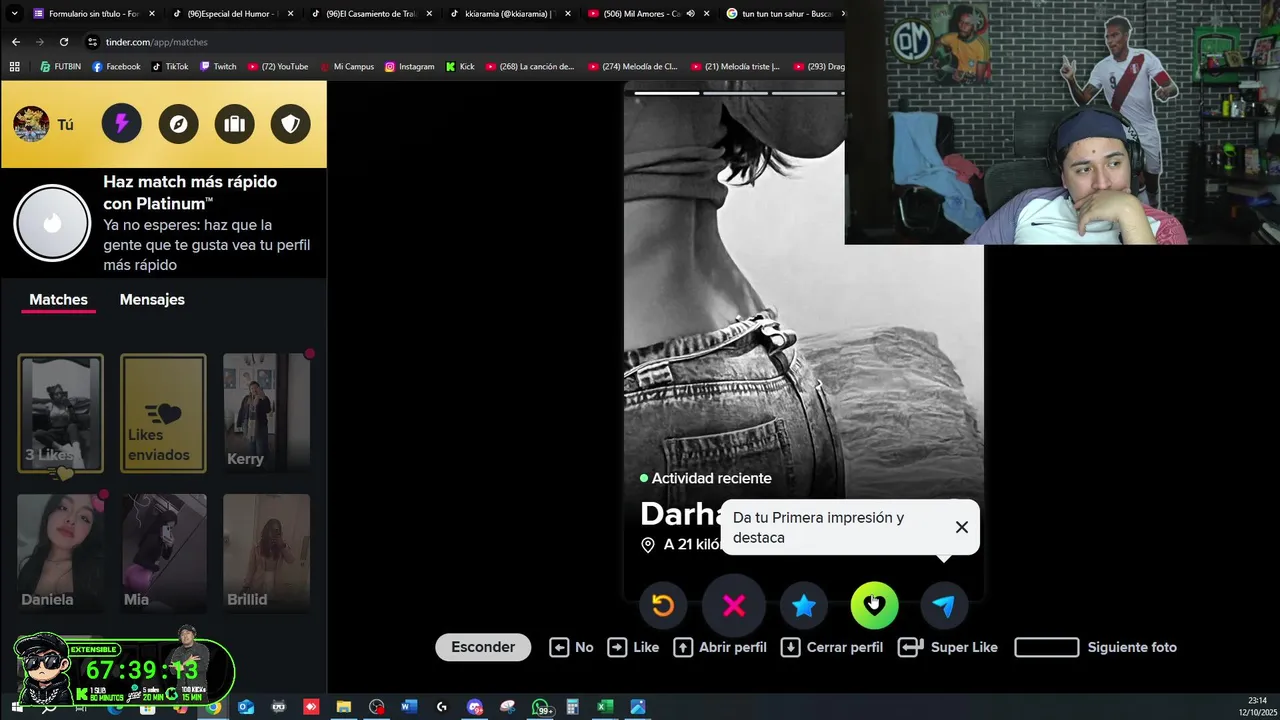Image resolution: width=1280 pixels, height=720 pixels.
Task: Click the purple lightning Boost icon
Action: [121, 124]
